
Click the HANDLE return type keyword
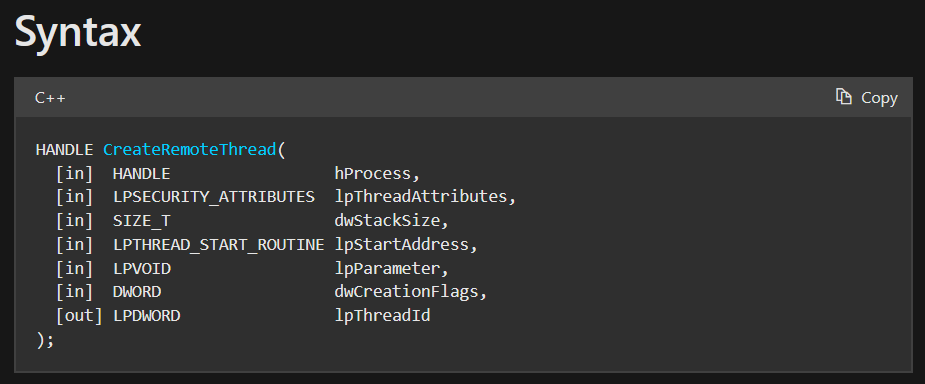point(65,150)
